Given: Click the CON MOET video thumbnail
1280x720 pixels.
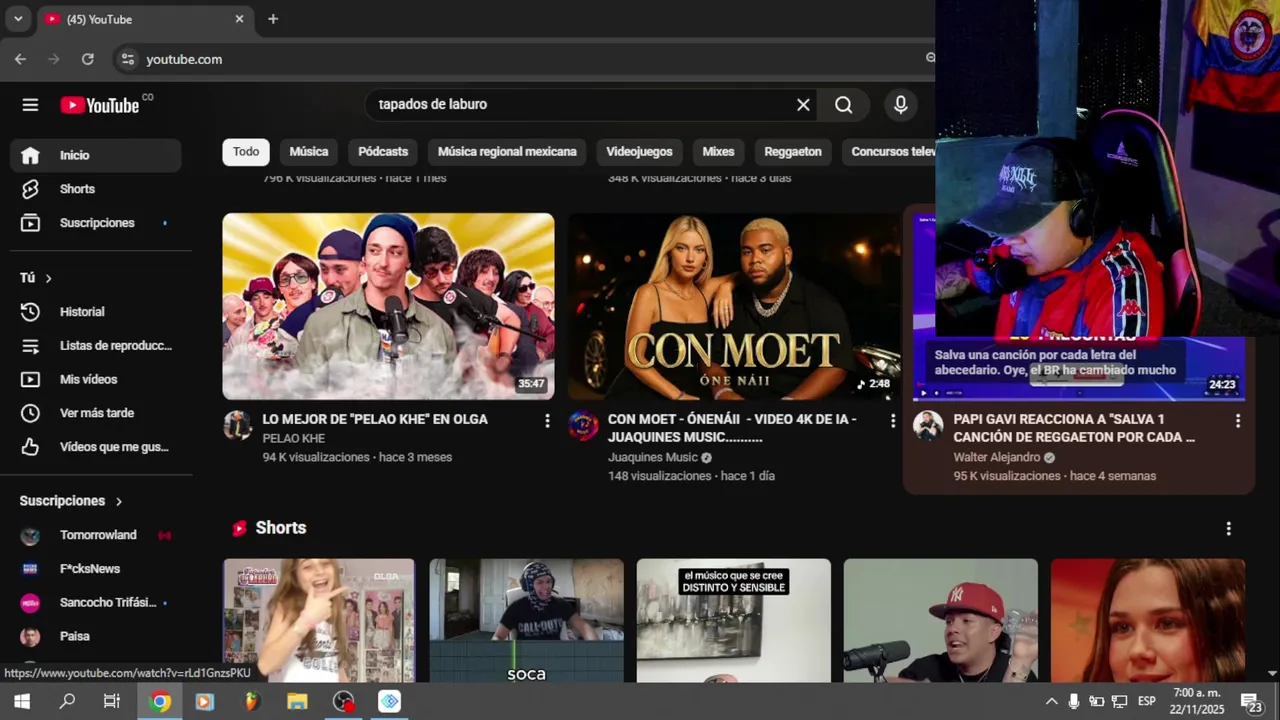Looking at the screenshot, I should 735,306.
